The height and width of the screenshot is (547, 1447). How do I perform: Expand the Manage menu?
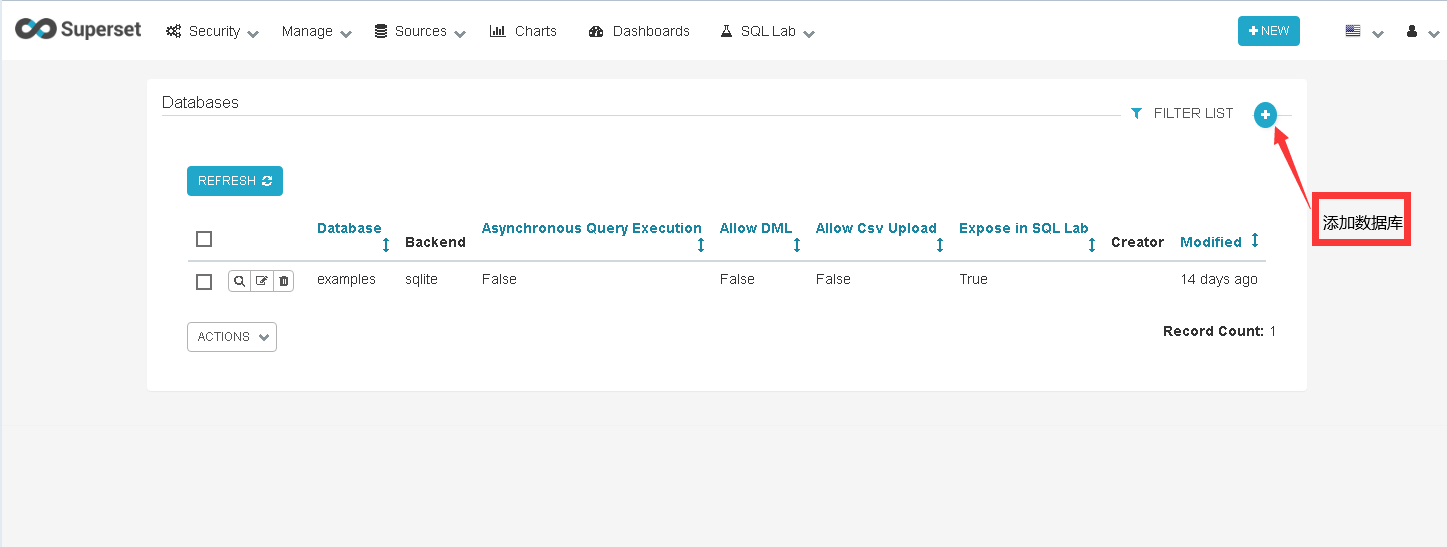[317, 31]
